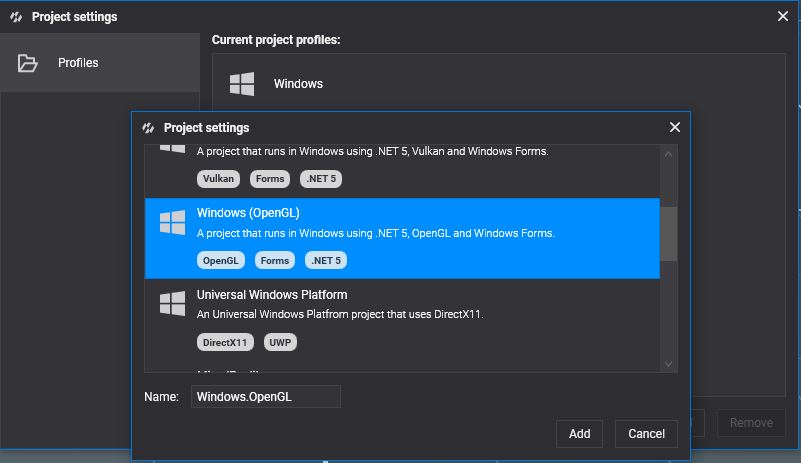Image resolution: width=801 pixels, height=463 pixels.
Task: Open the Profiles section in sidebar
Action: click(x=78, y=63)
